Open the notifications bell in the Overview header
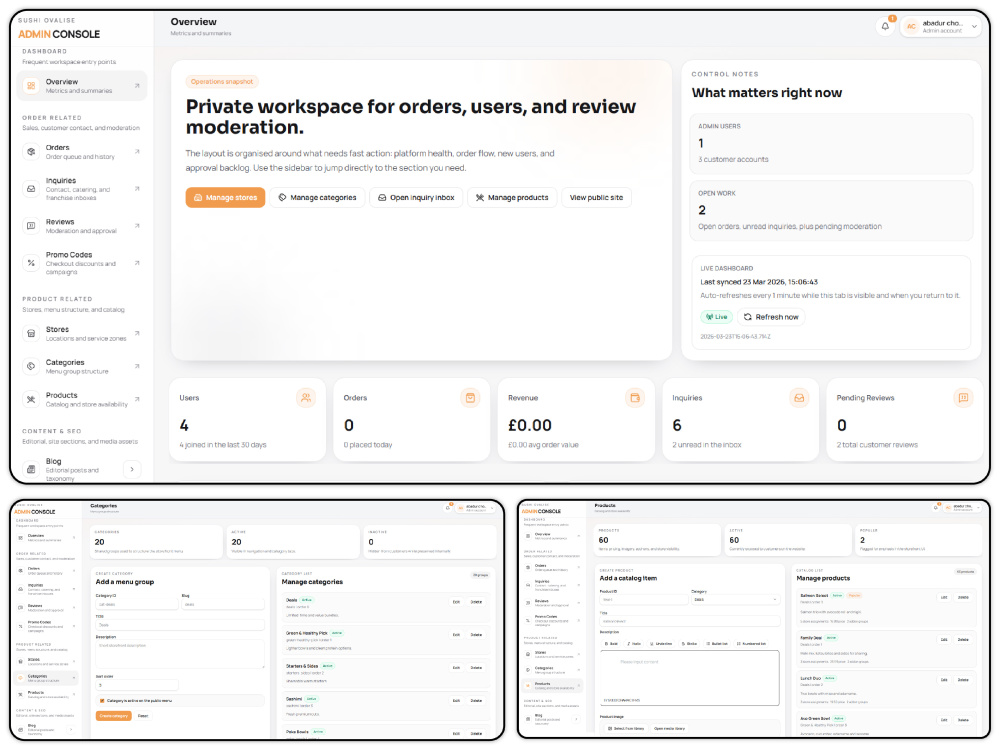1000x750 pixels. (885, 26)
